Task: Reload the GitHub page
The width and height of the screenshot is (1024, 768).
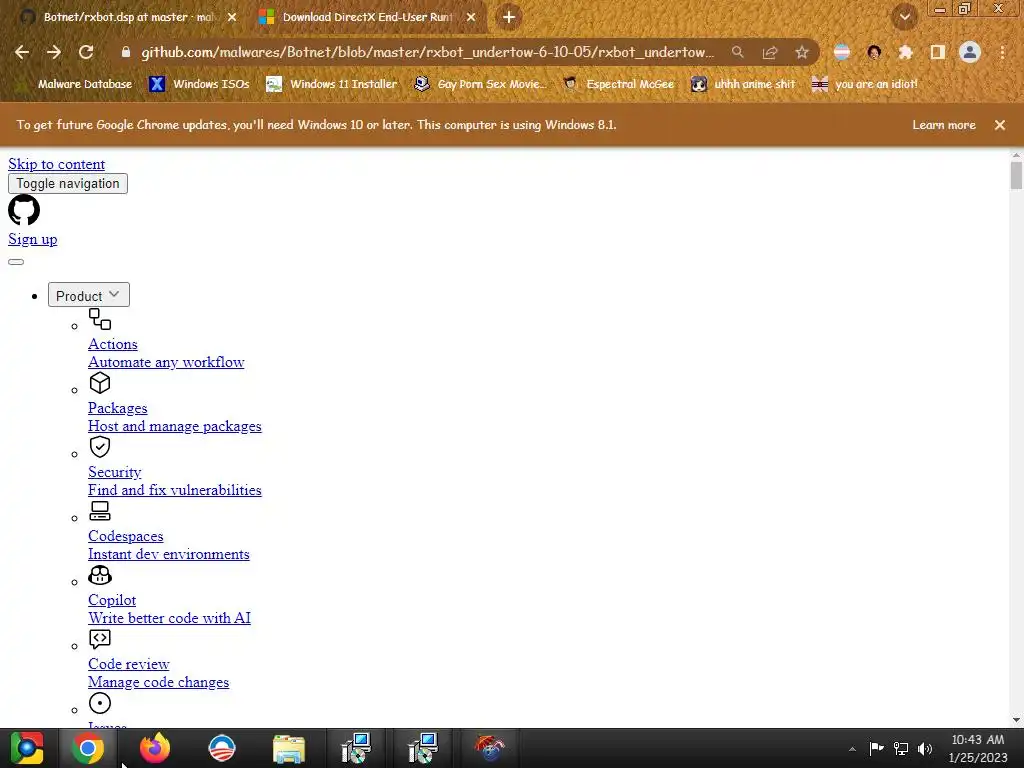Action: pos(86,52)
